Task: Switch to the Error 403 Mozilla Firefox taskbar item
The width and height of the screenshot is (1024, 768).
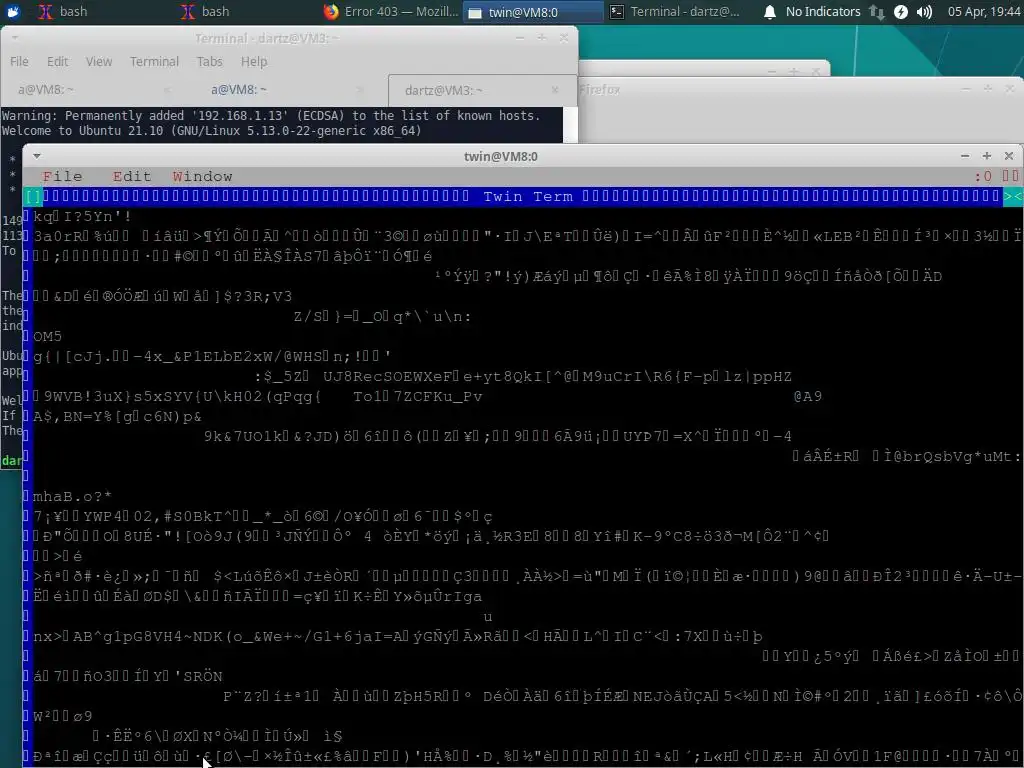Action: point(391,12)
